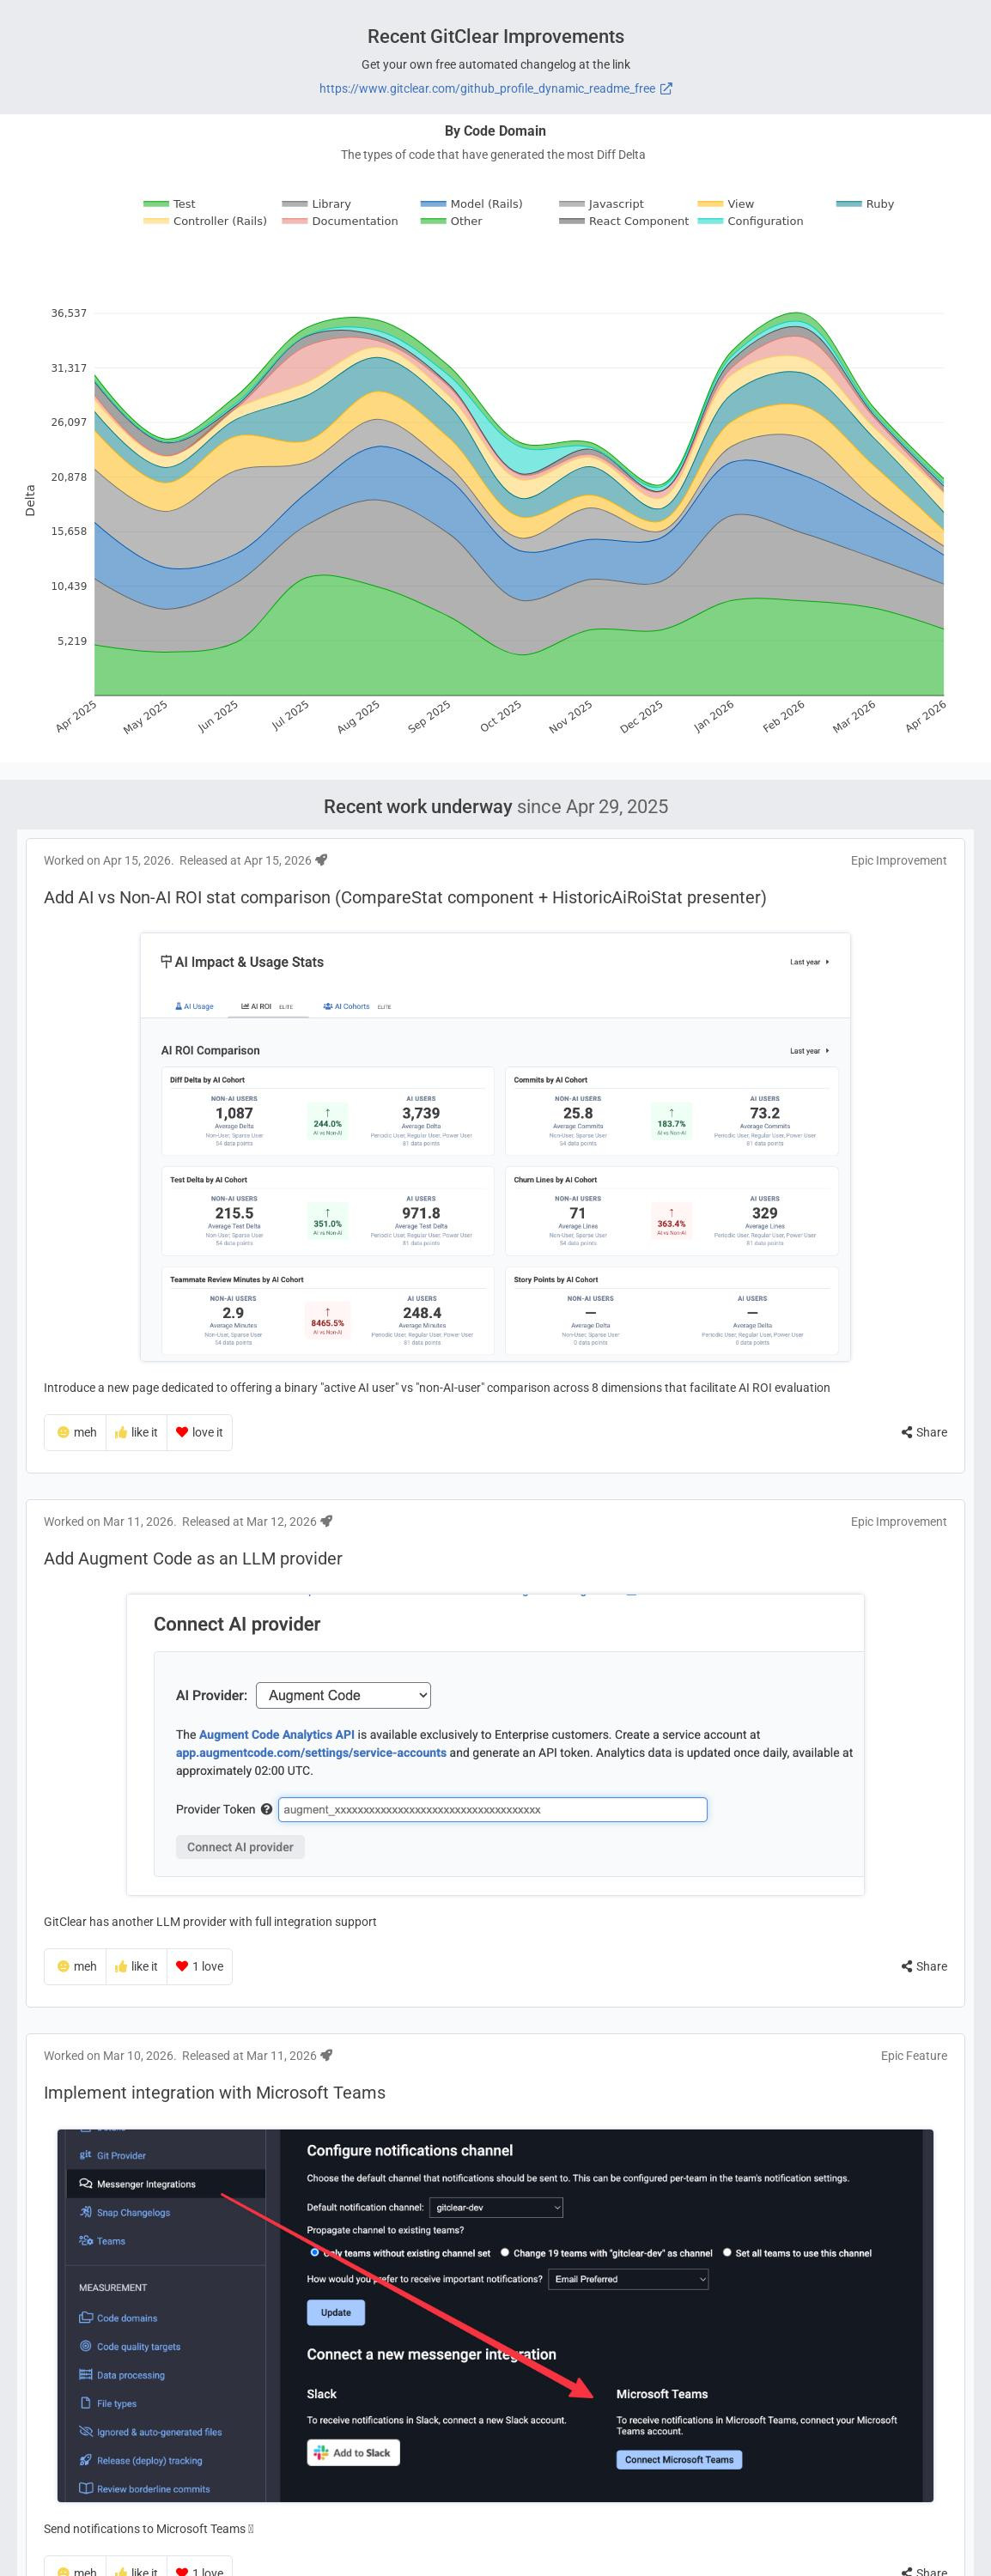Click the heart icon on the 'love it' reaction
The image size is (991, 2576).
click(182, 1432)
